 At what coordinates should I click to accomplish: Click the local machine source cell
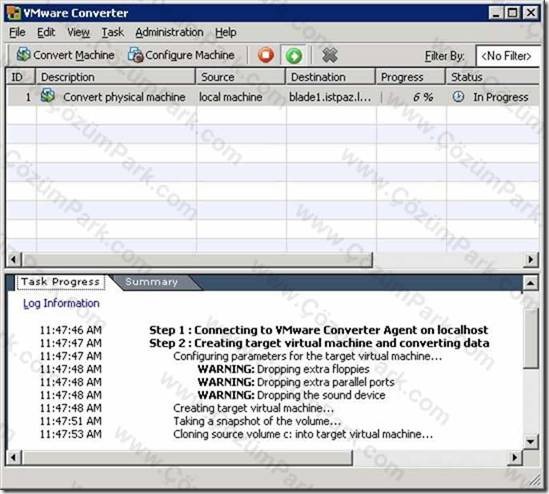(x=230, y=97)
